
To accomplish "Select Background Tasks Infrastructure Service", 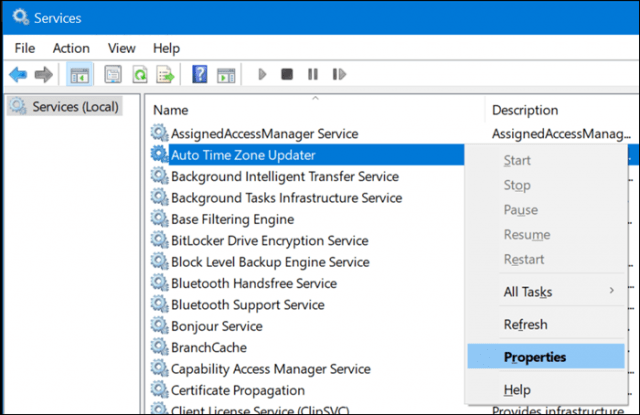I will (286, 198).
